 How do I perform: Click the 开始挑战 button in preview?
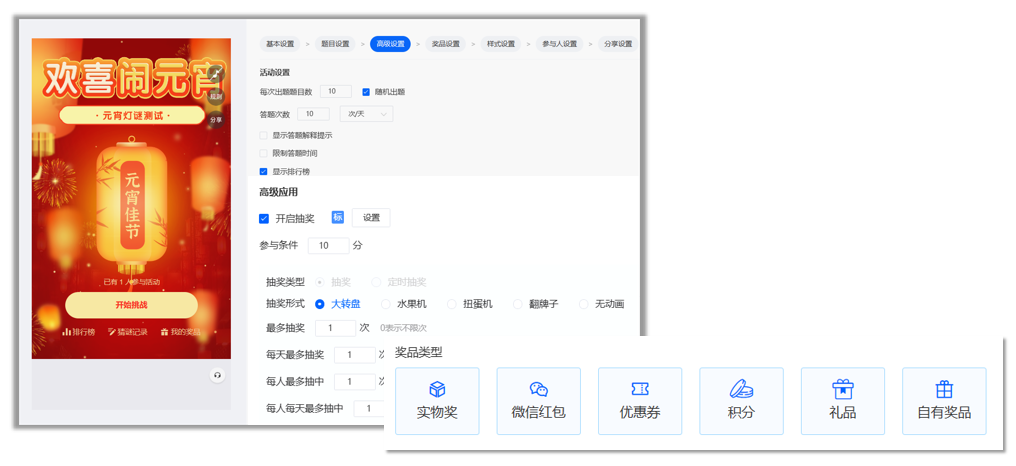click(132, 305)
